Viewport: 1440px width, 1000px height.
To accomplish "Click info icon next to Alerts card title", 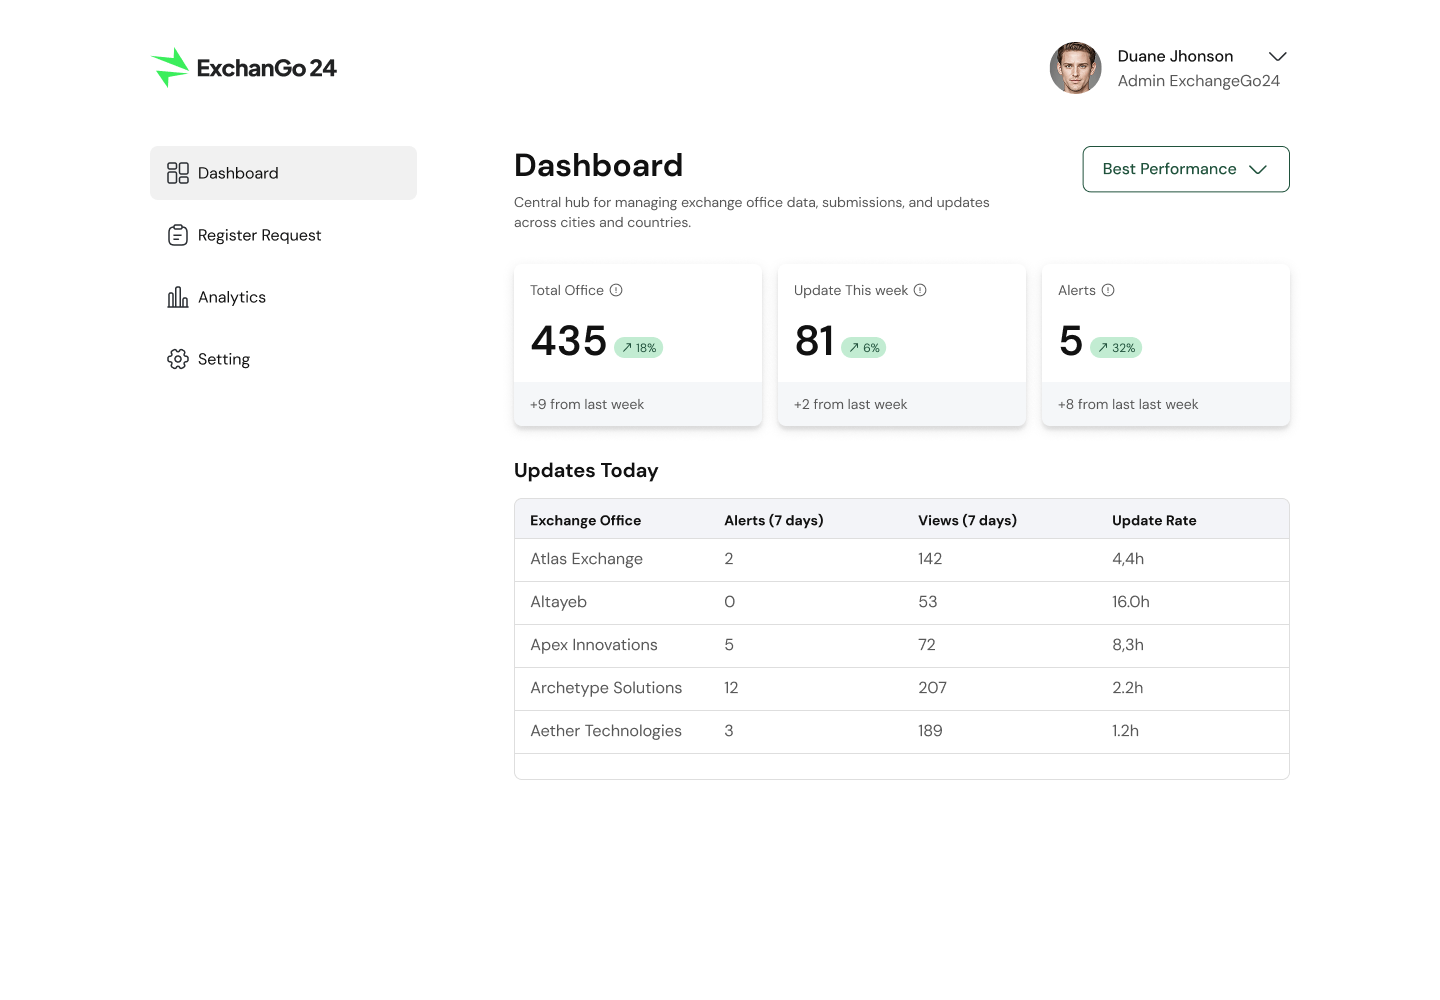I will tap(1108, 290).
